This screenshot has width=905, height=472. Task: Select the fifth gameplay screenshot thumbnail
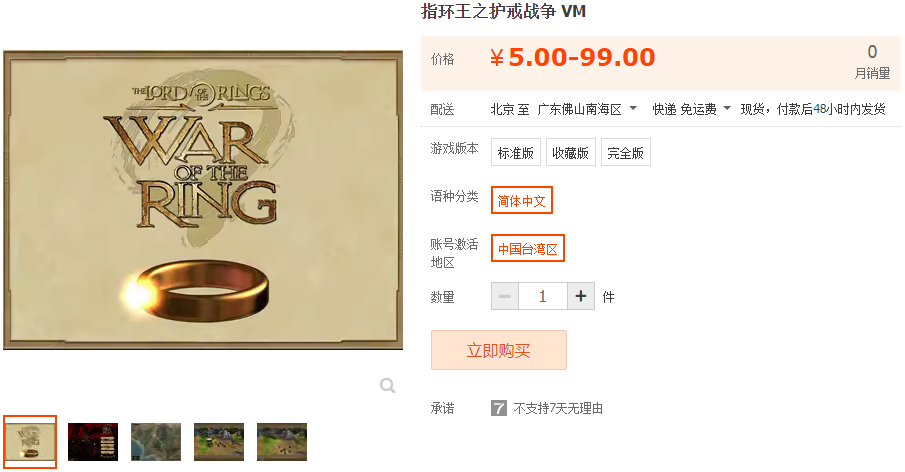(x=282, y=442)
